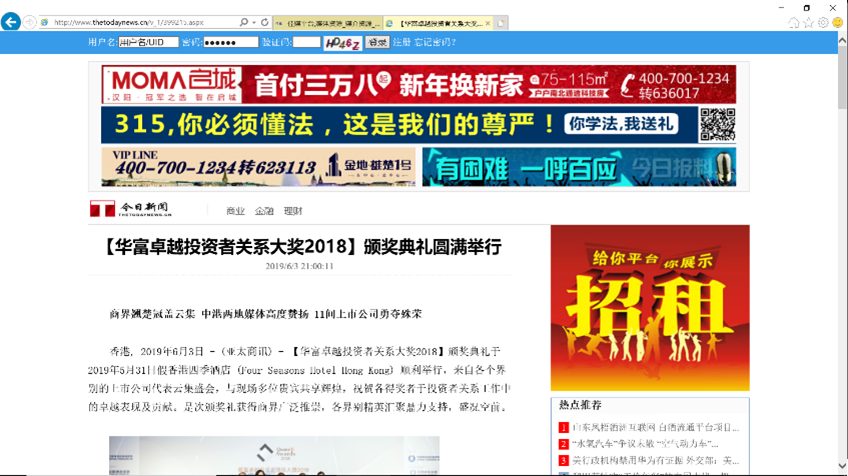Click the timestamp 2019/6/3 21:00:11

tap(299, 266)
